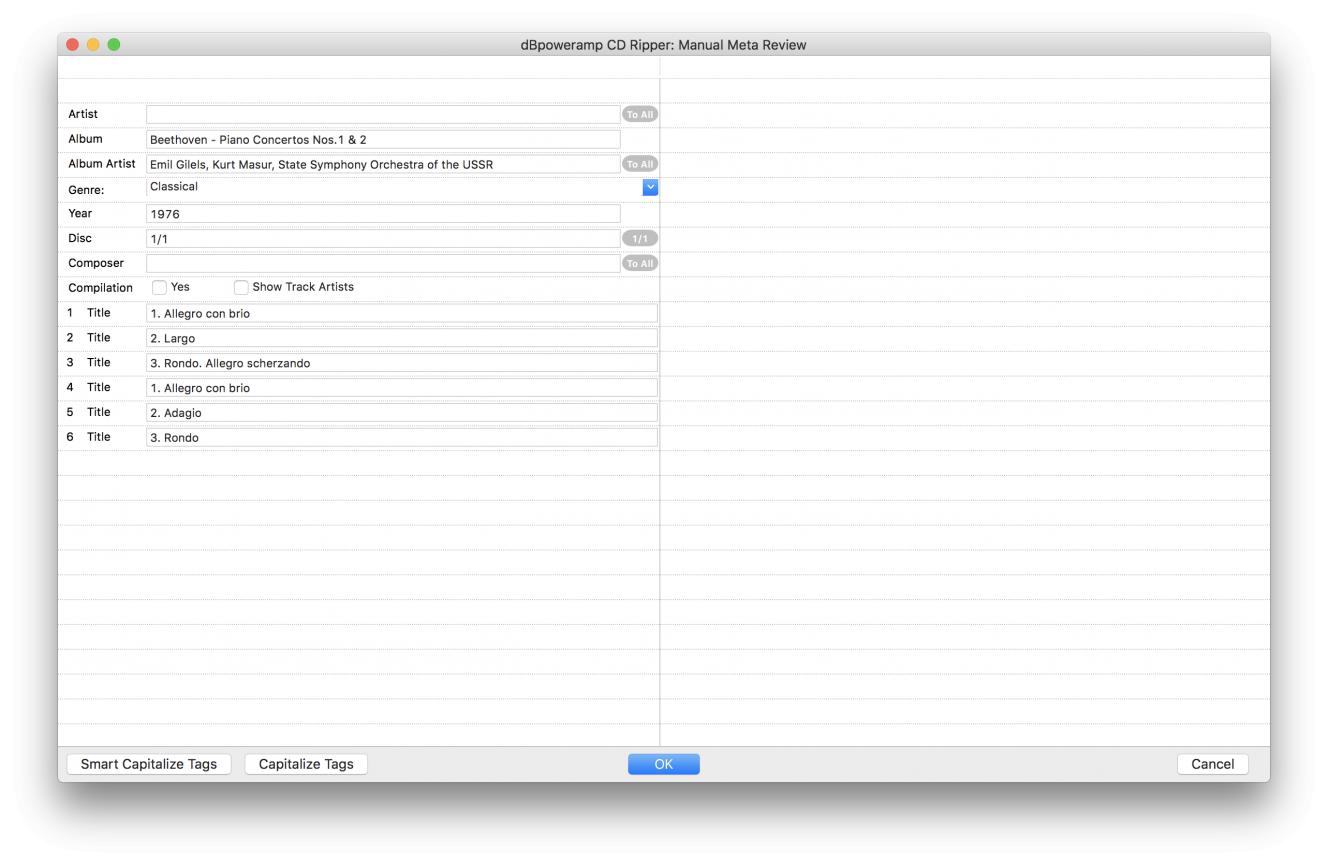Minimize the dBpoweramp window

coord(93,45)
